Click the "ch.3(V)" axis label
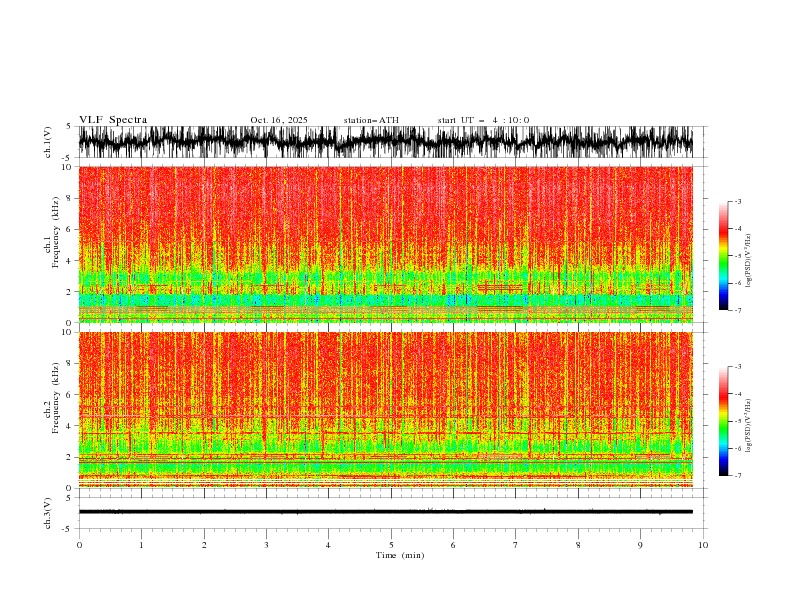This screenshot has width=792, height=612. 48,513
